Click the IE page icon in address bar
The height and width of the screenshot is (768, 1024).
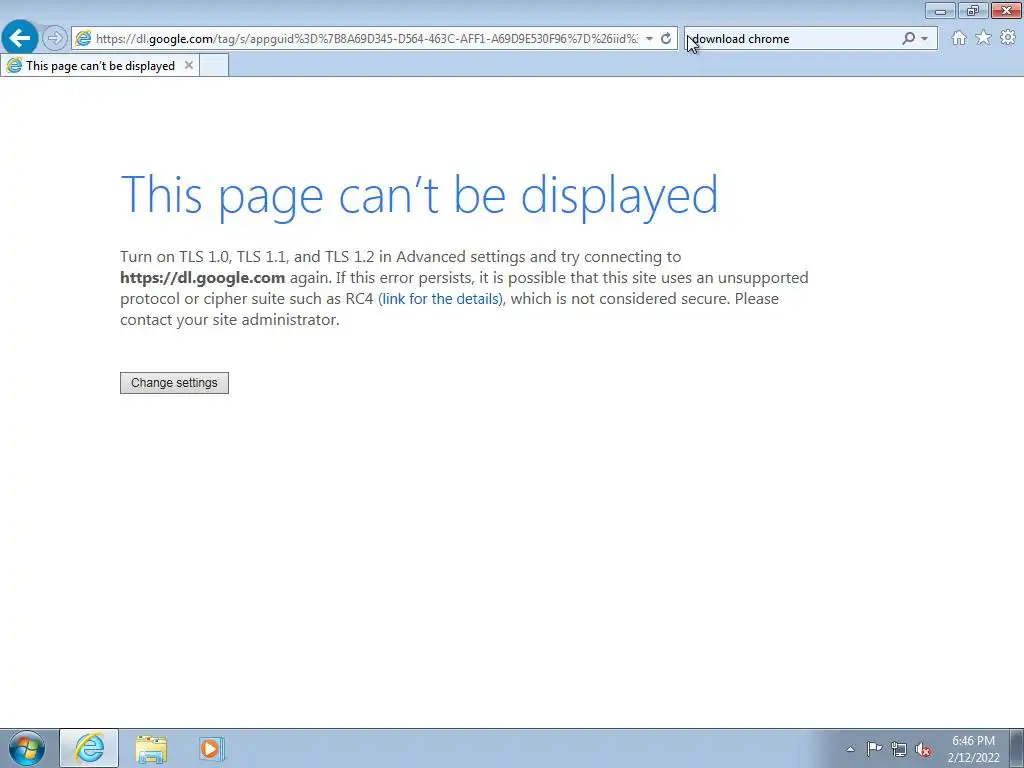pyautogui.click(x=83, y=39)
